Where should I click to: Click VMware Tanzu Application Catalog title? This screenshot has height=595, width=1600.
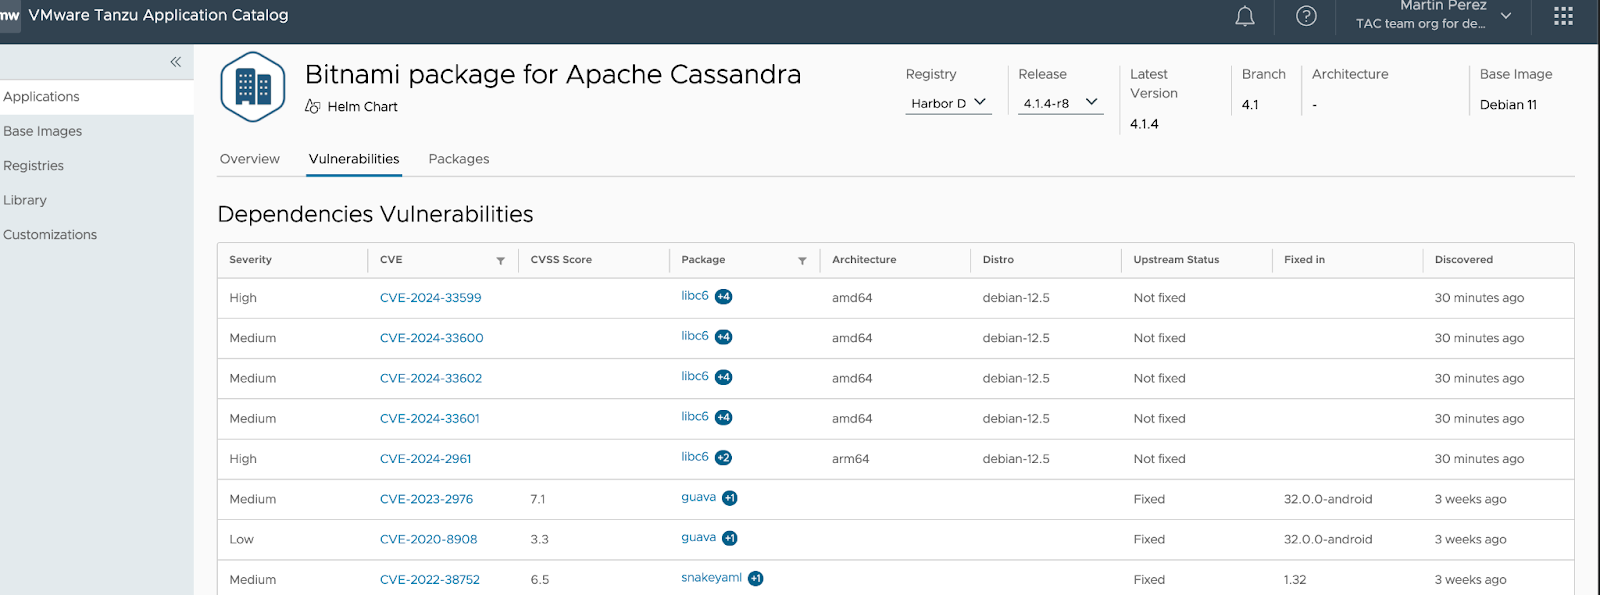coord(158,15)
